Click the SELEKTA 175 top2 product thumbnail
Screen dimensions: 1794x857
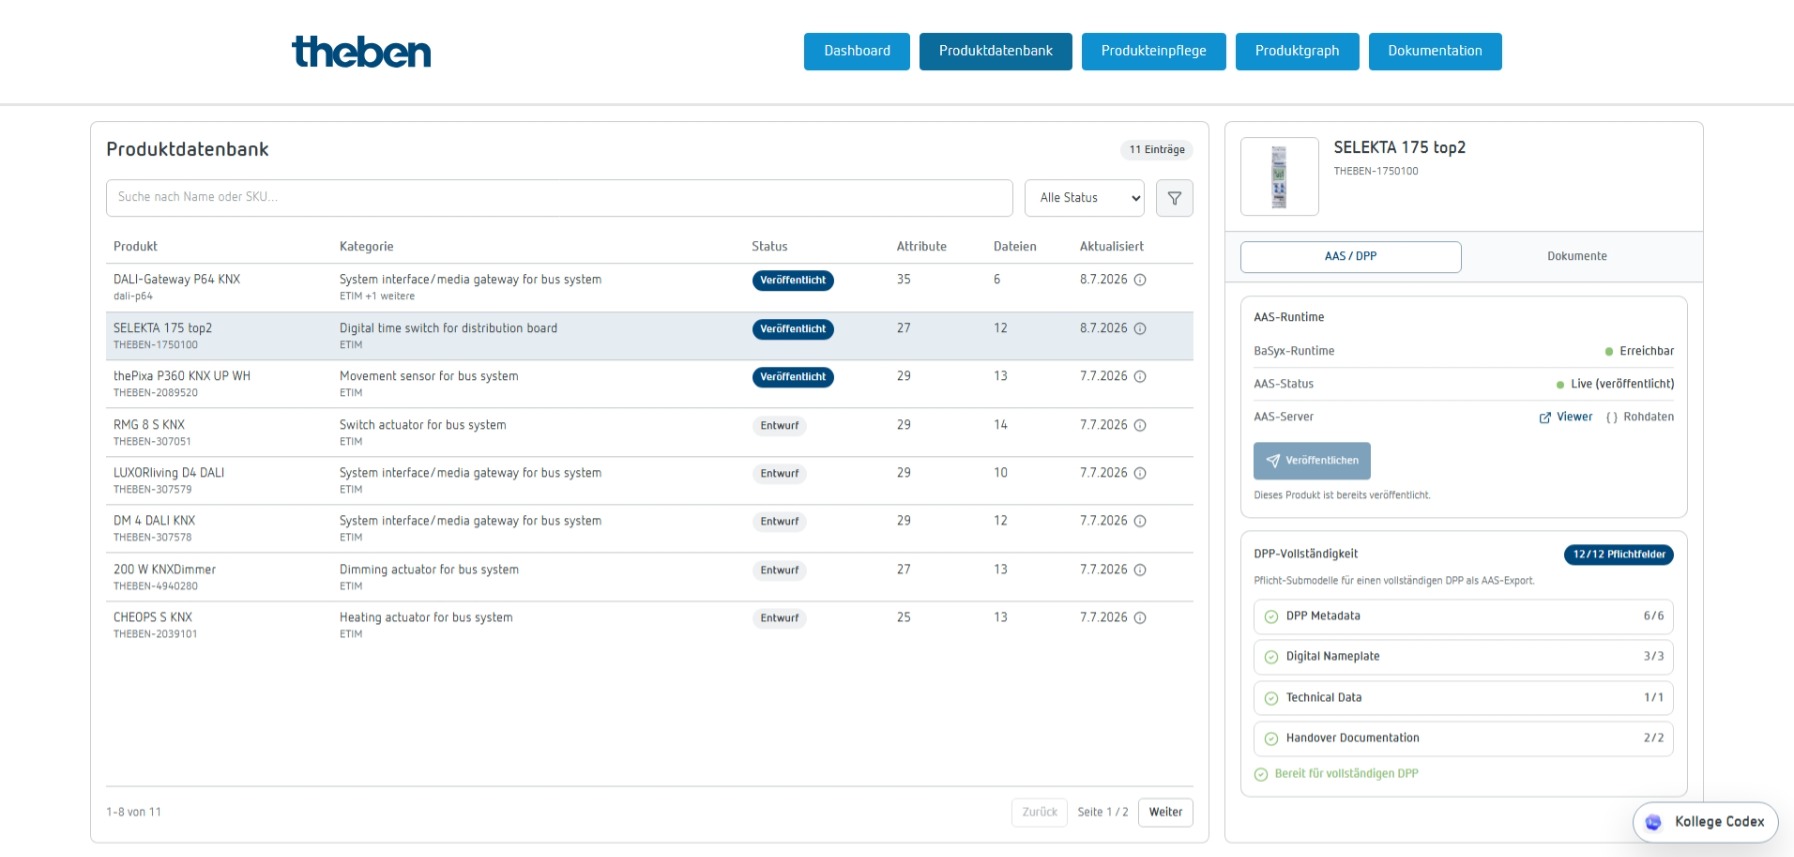click(x=1280, y=177)
